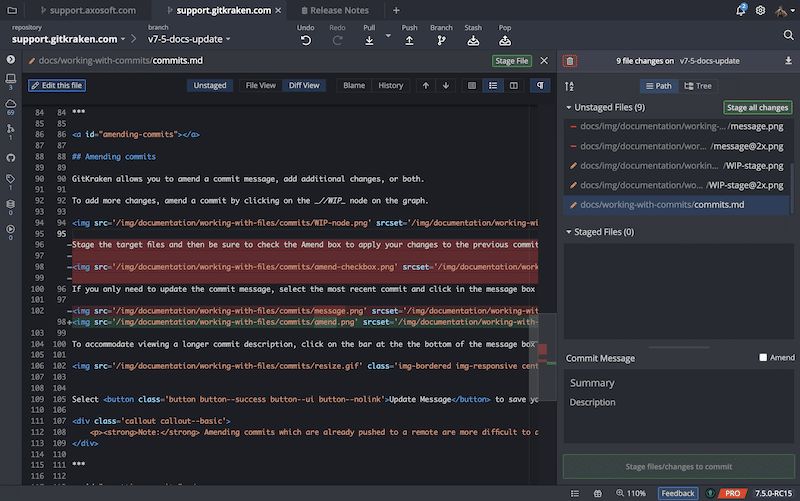Viewport: 800px width, 501px height.
Task: Open the branch v7-5-docs-update dropdown
Action: coord(189,39)
